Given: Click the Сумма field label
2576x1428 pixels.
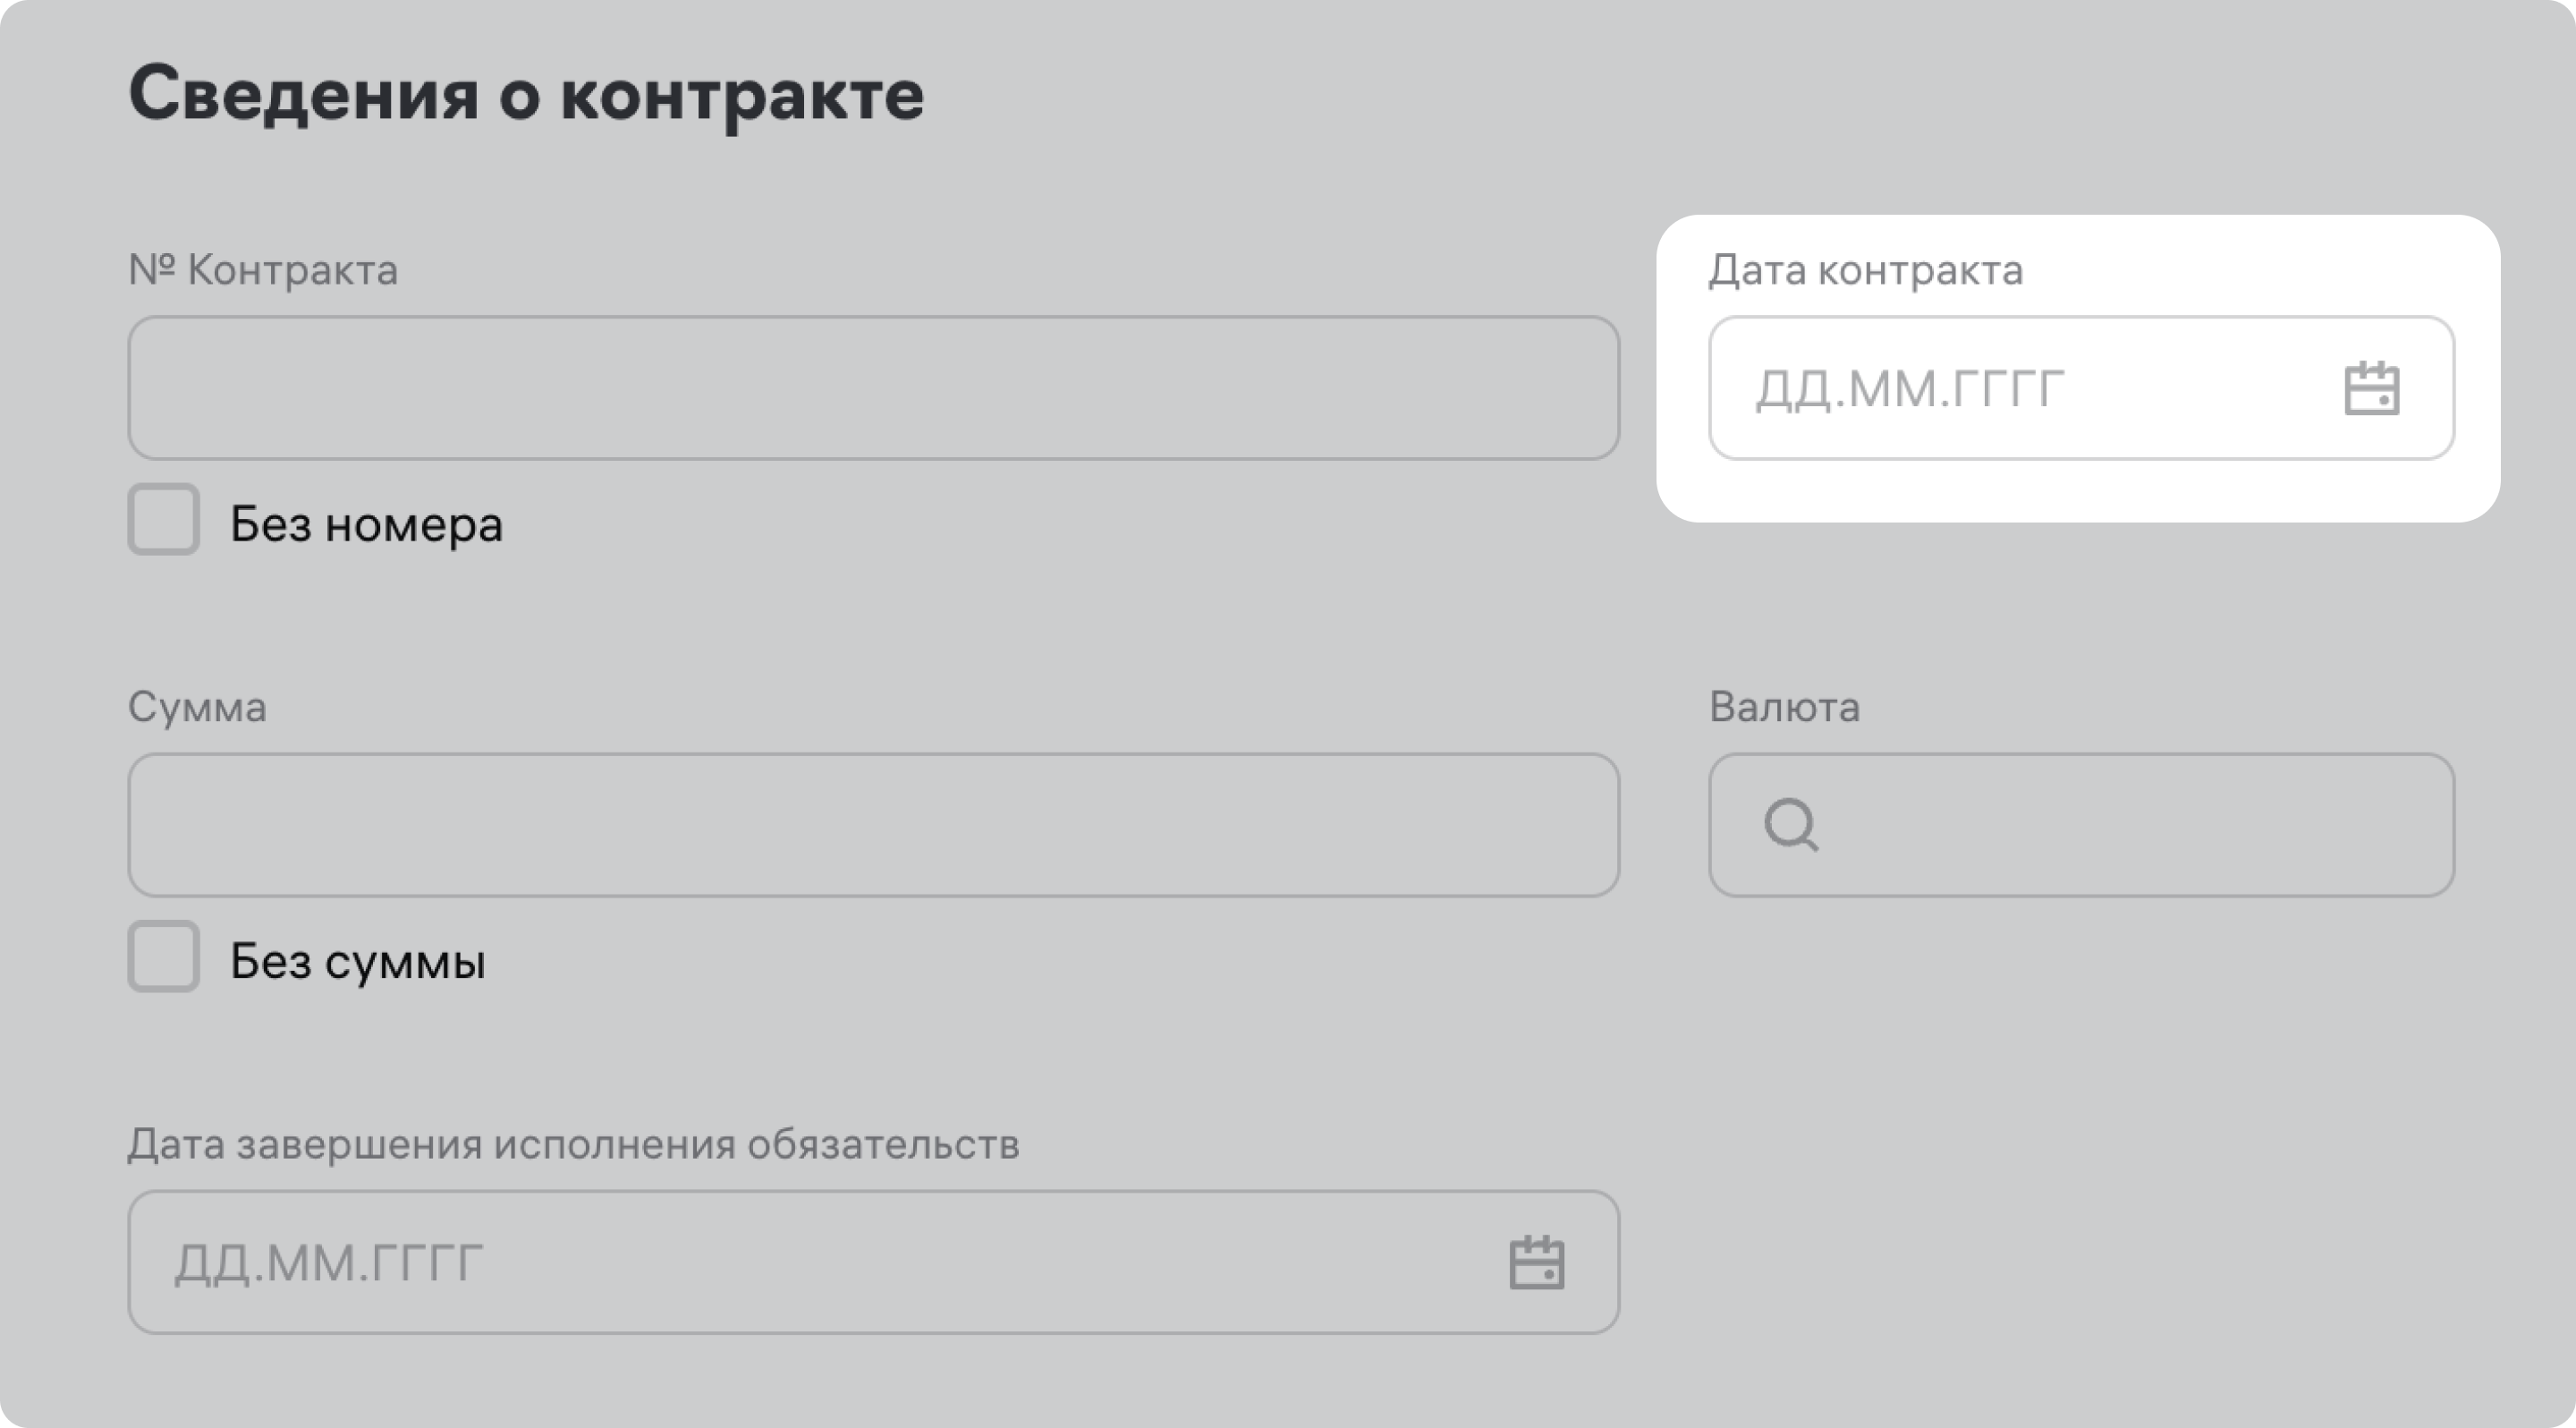Looking at the screenshot, I should 197,707.
